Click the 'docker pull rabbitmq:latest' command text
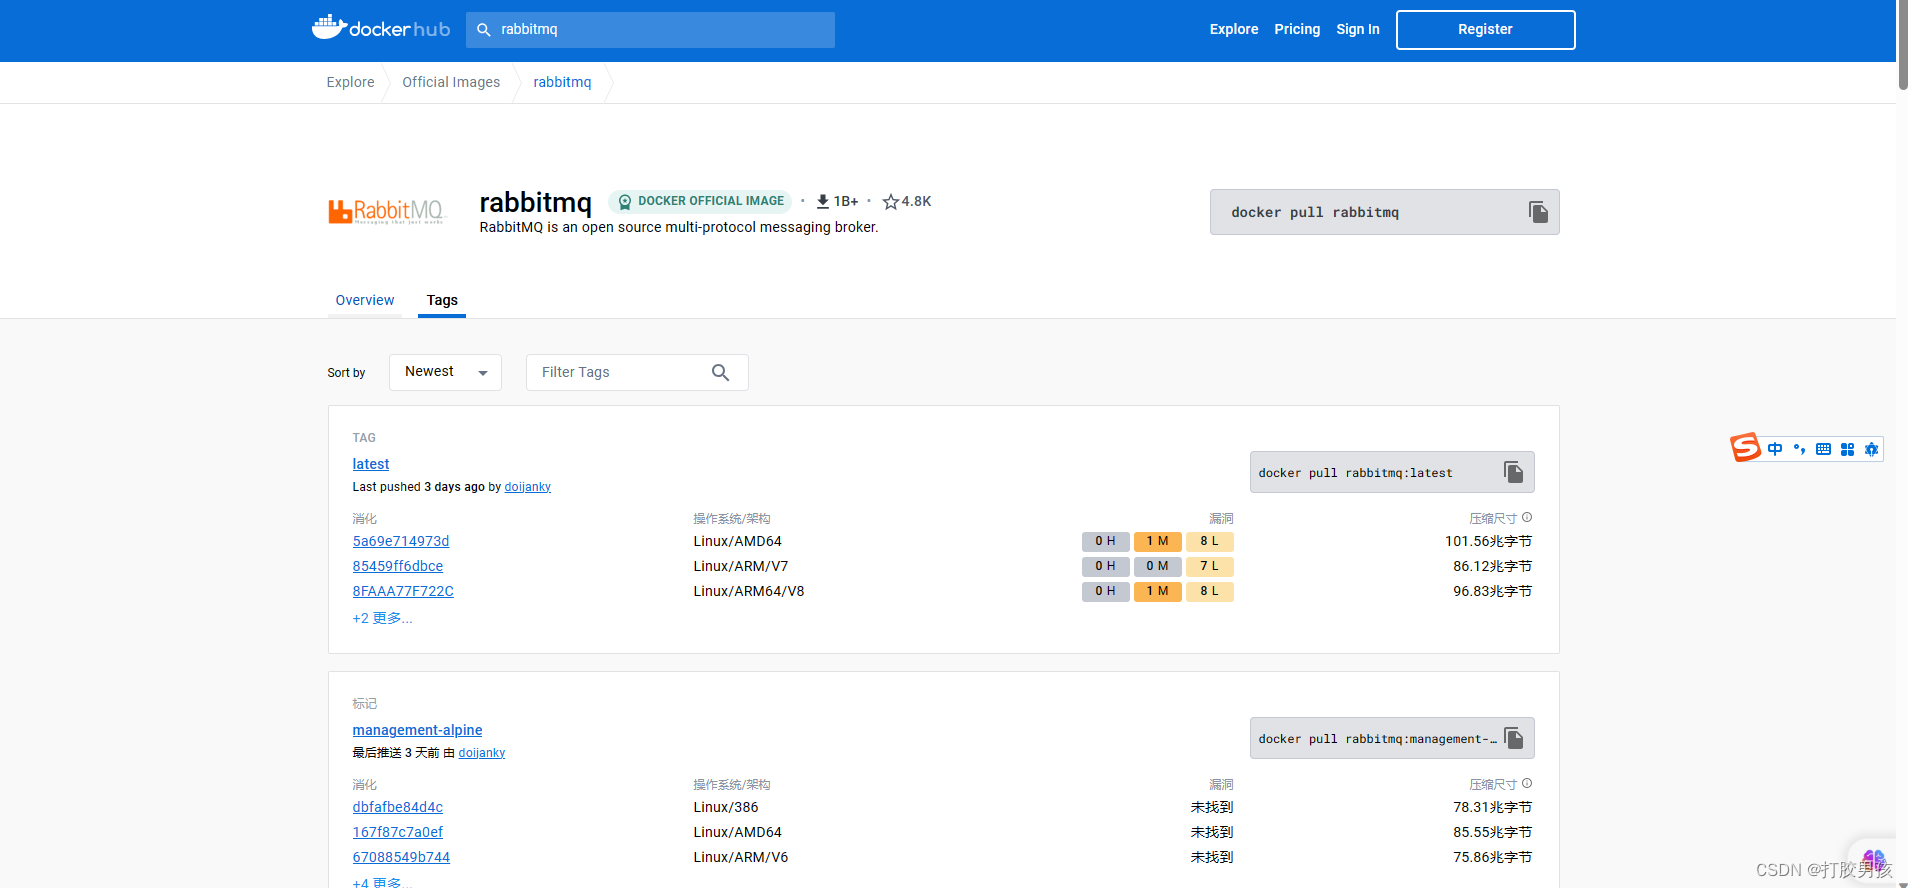The image size is (1908, 888). (1355, 473)
